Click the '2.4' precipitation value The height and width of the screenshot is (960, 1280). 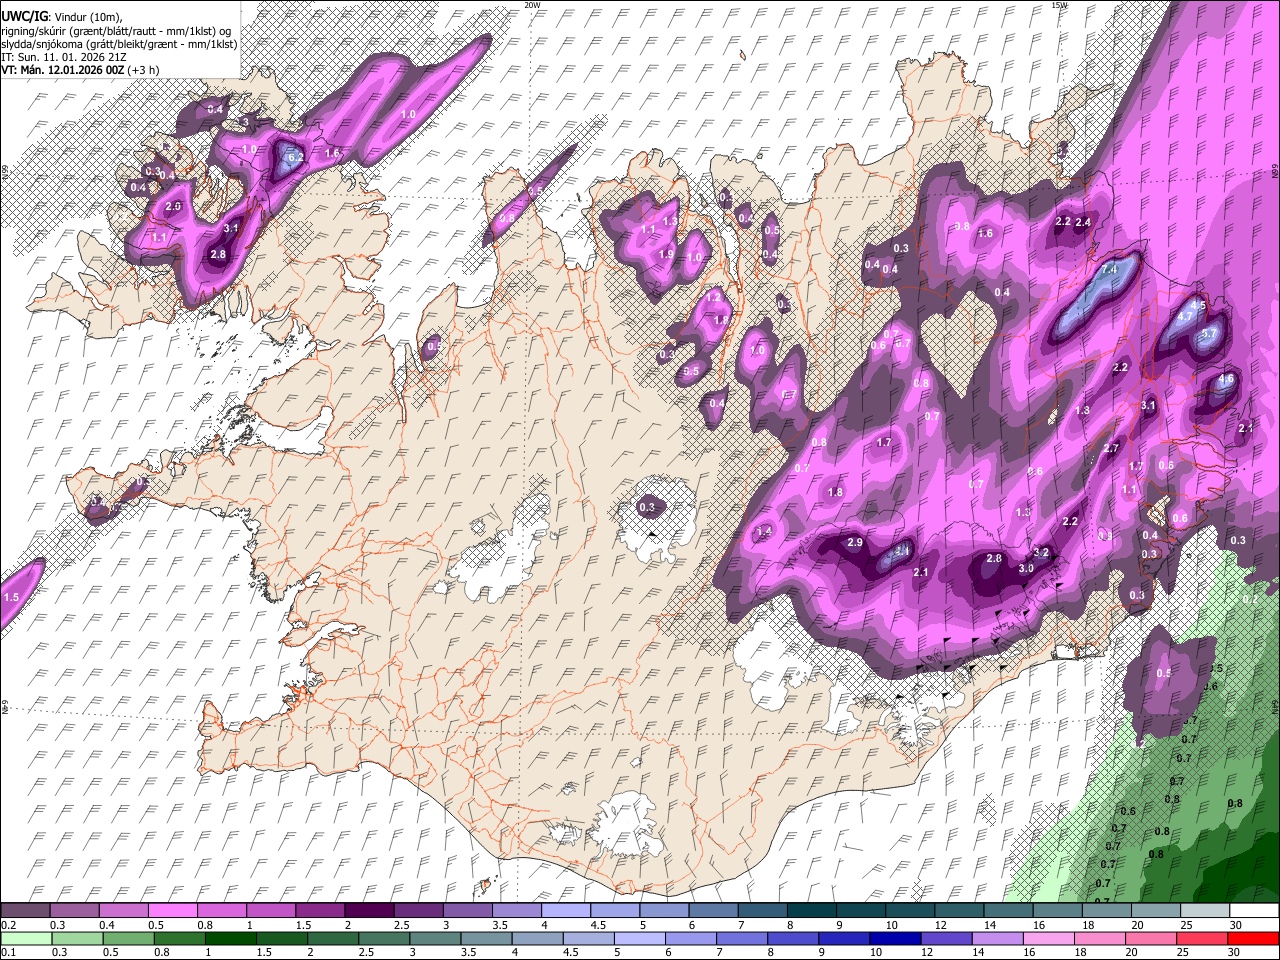(1082, 222)
